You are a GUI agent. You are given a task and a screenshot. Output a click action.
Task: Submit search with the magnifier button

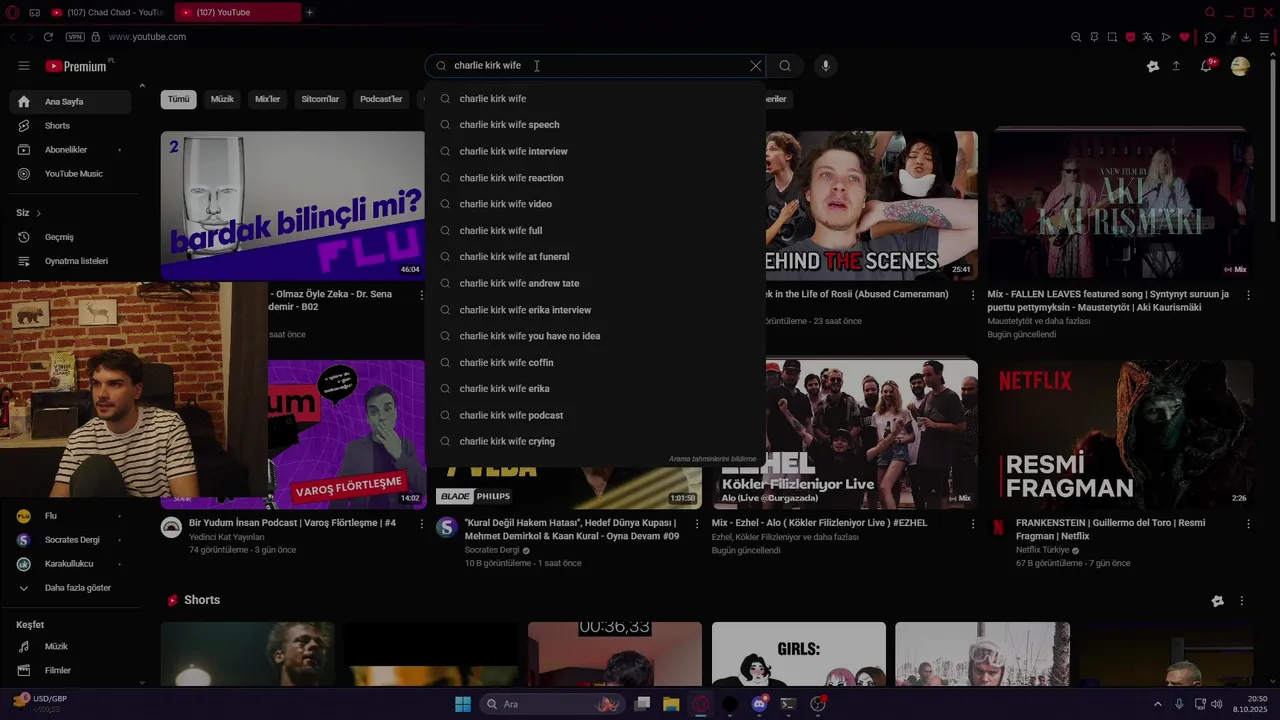[785, 66]
